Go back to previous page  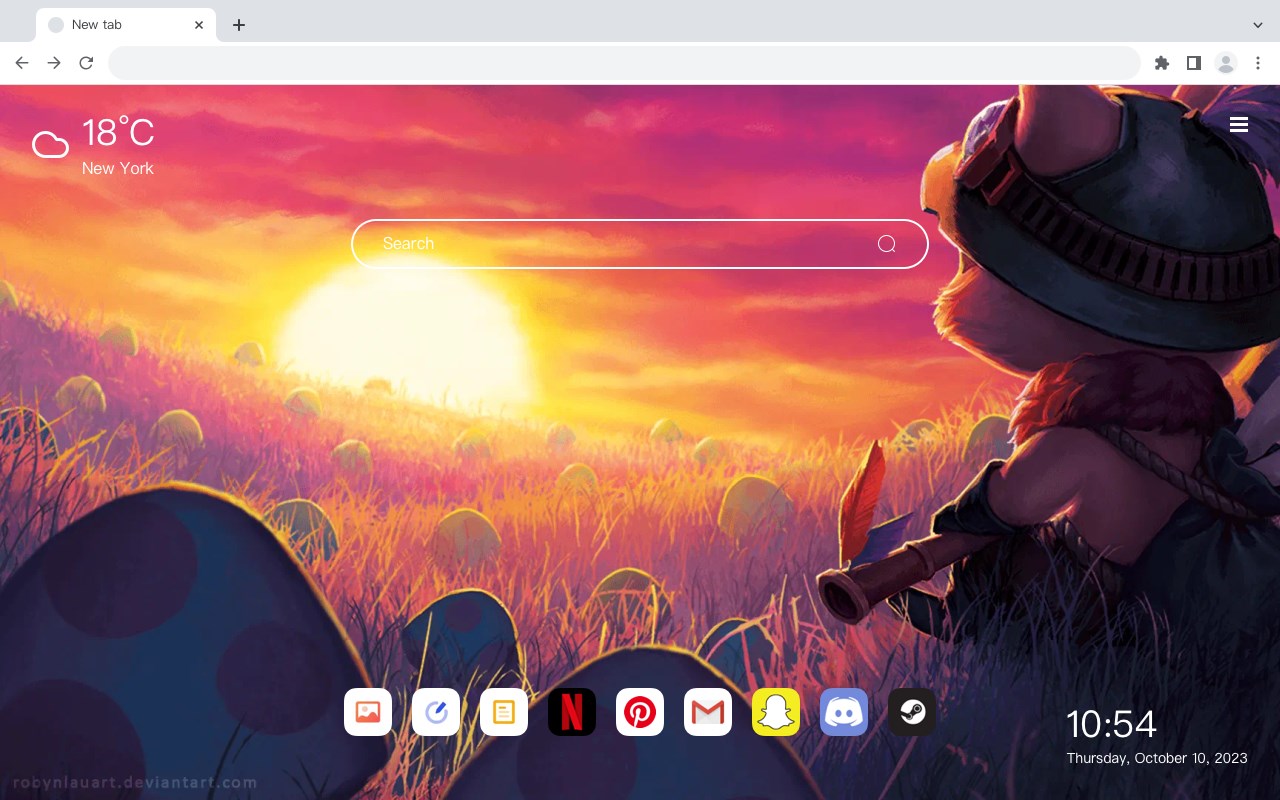coord(22,63)
